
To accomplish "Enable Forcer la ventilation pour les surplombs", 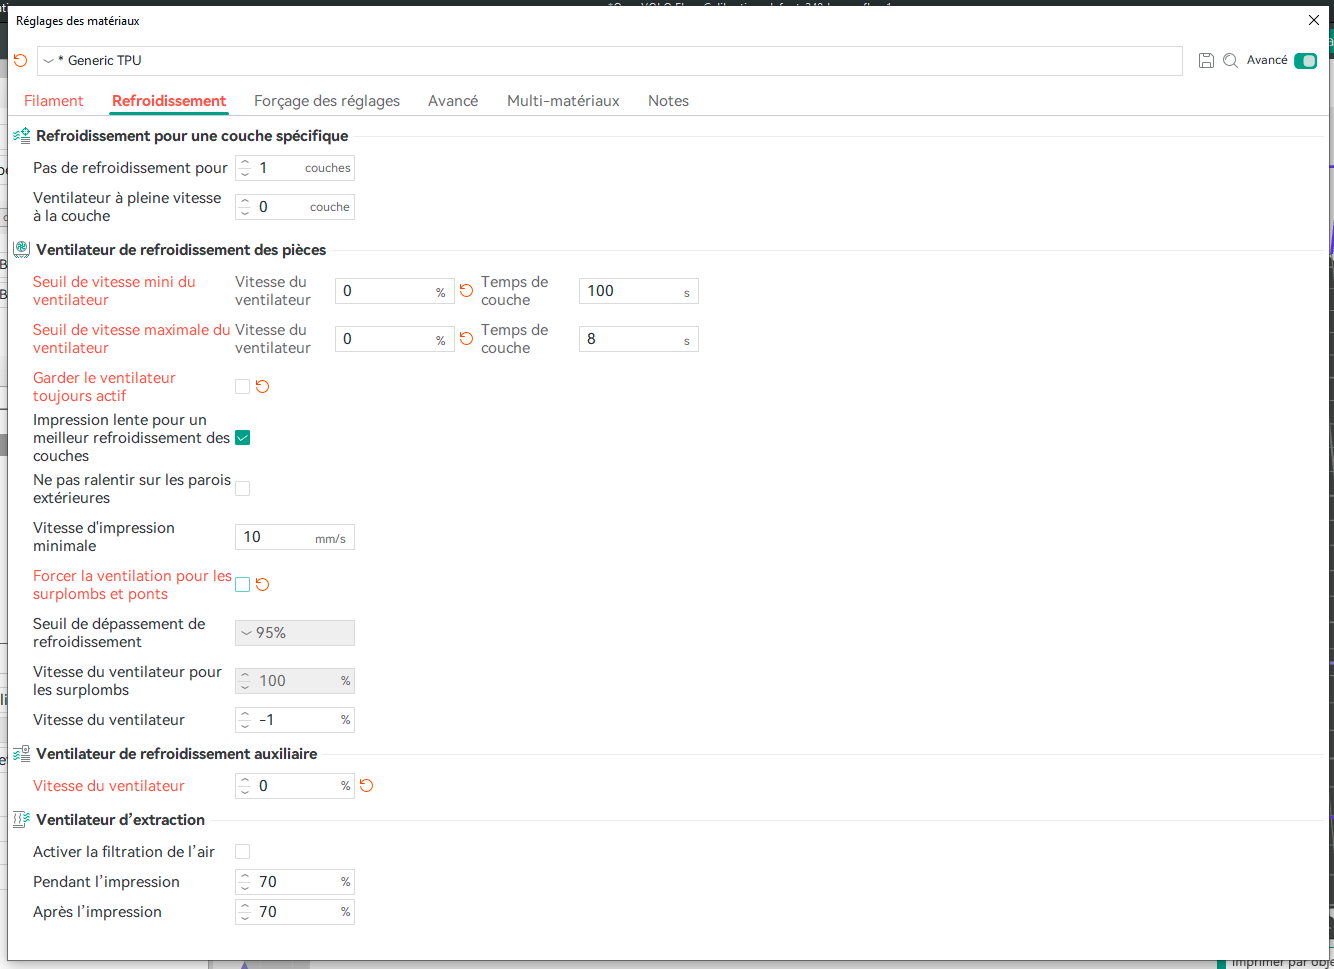I will (242, 585).
